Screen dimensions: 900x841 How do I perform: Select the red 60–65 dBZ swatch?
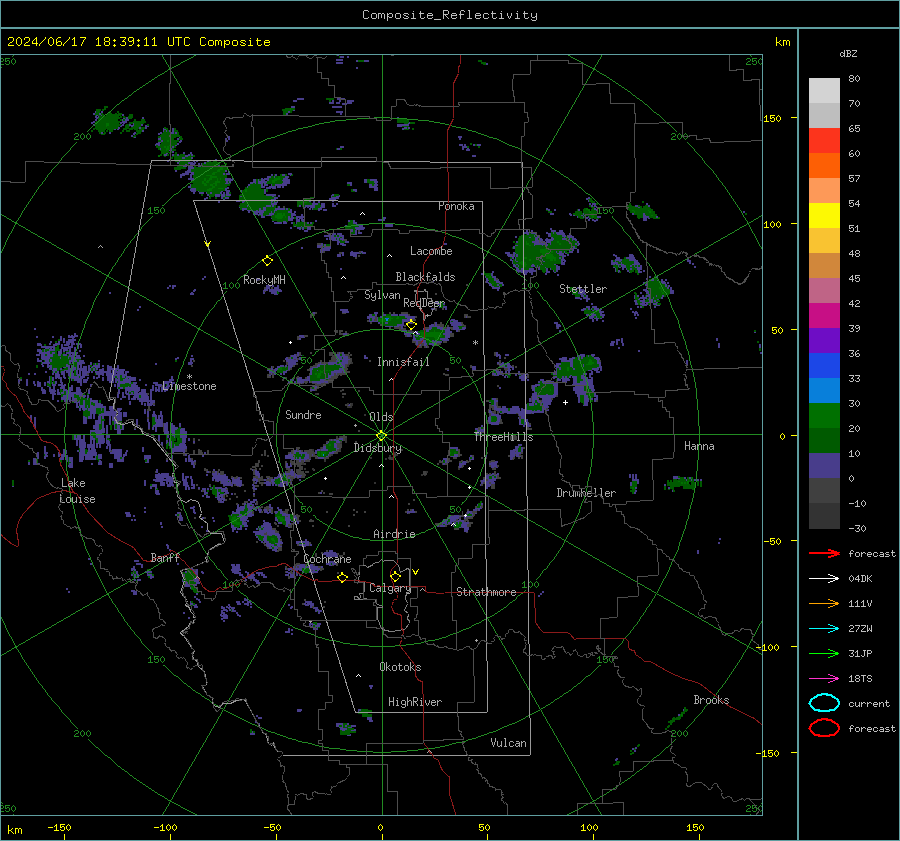pos(824,141)
